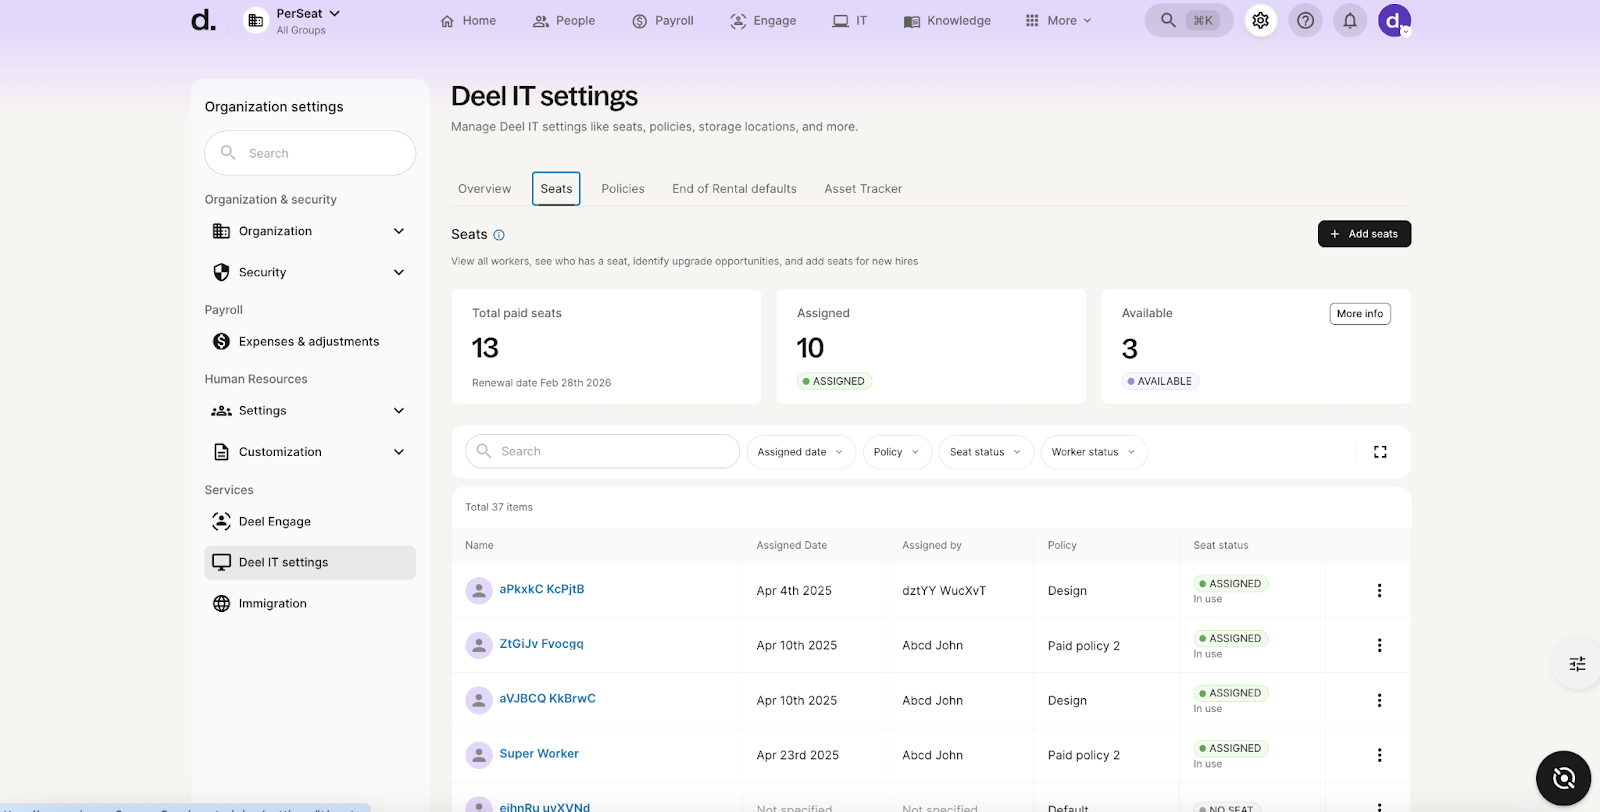Click the Deel IT settings monitor icon

coord(222,562)
